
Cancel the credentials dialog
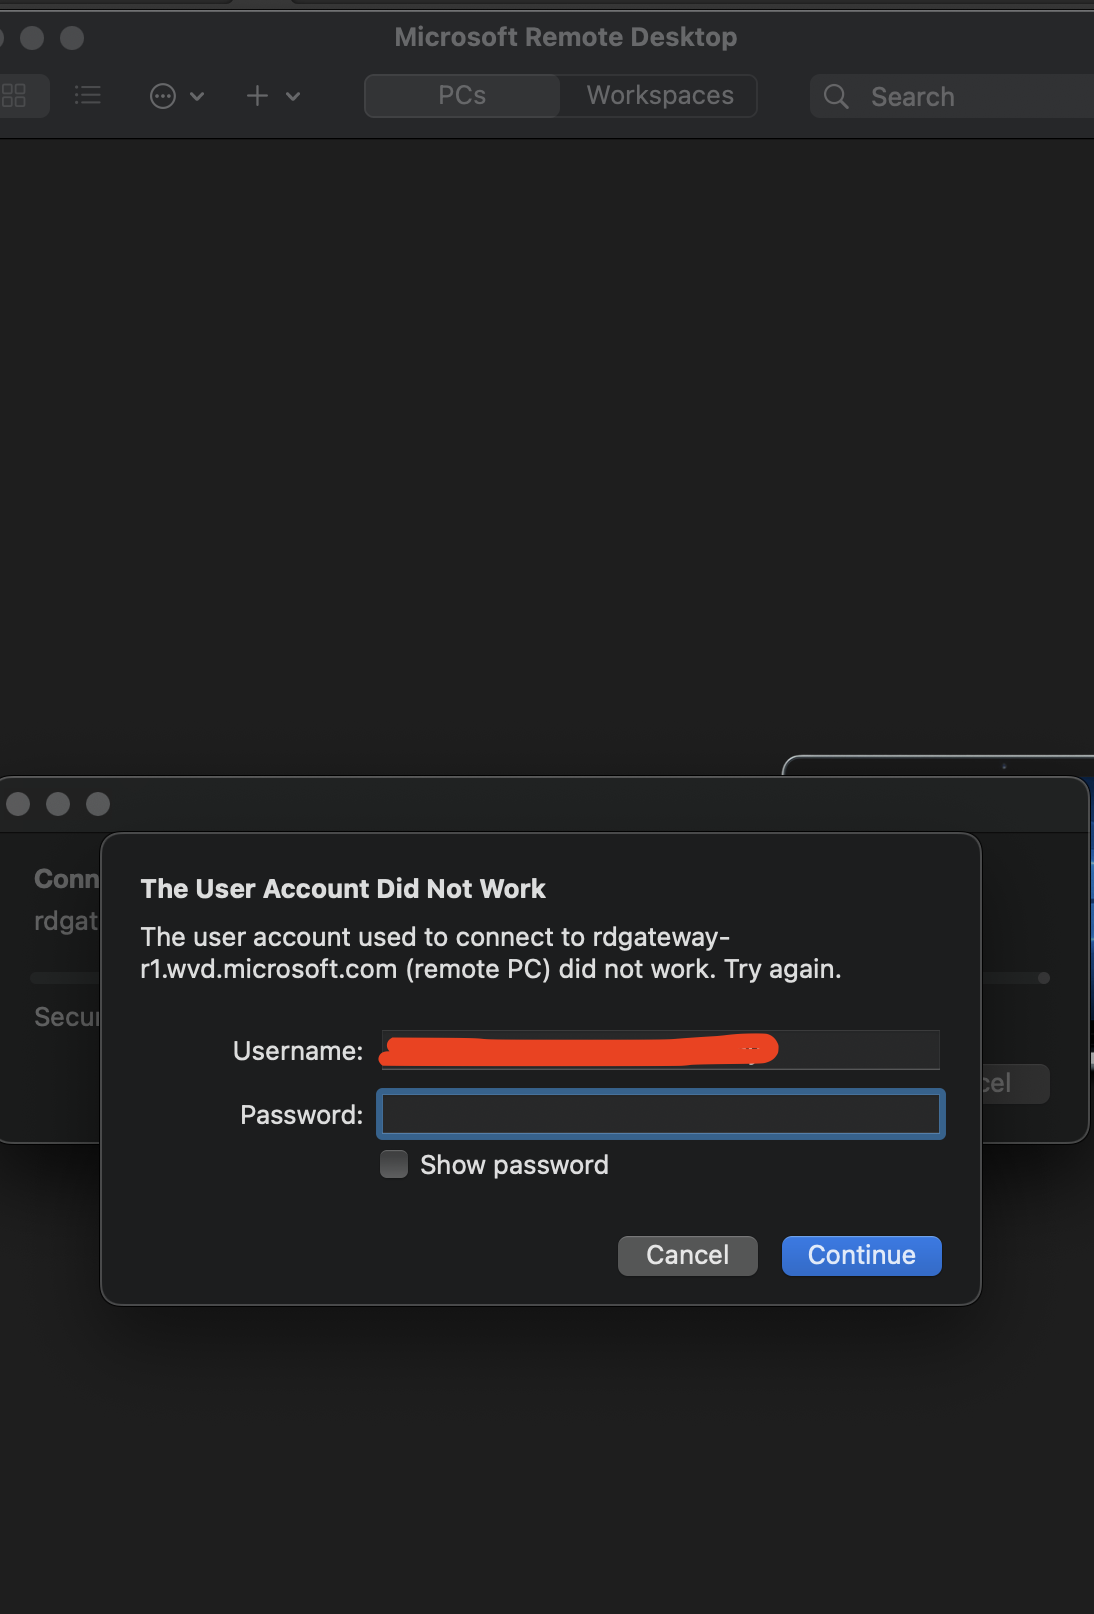pos(688,1255)
